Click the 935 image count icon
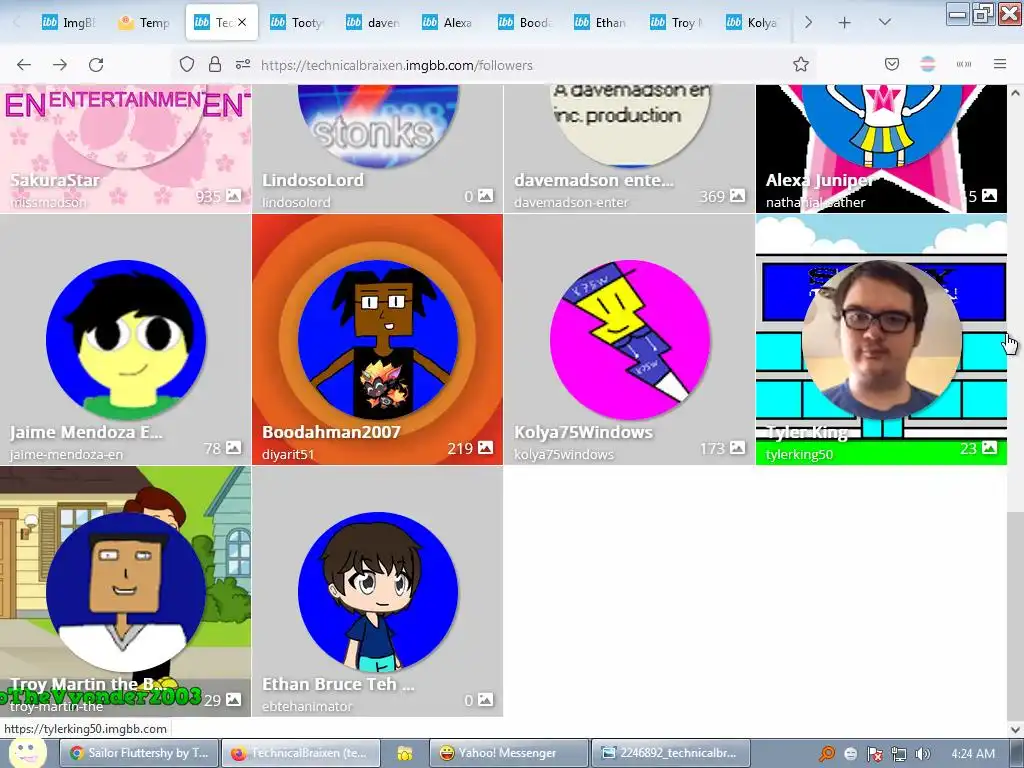 [x=234, y=196]
